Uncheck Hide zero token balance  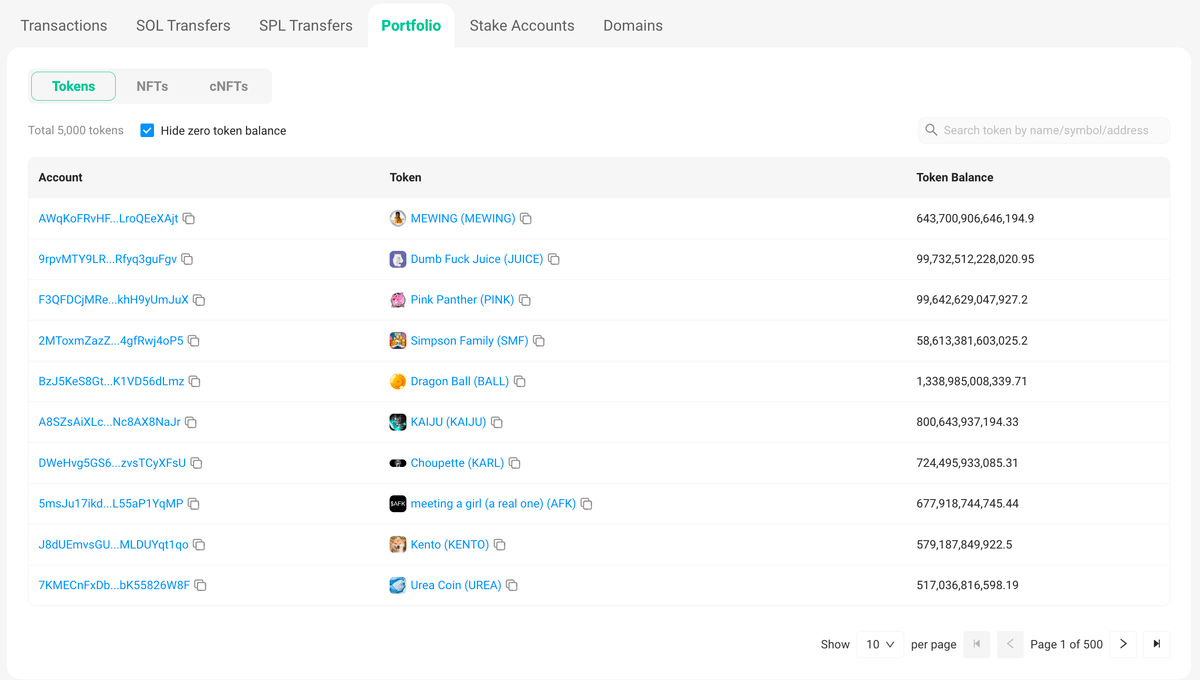point(147,130)
